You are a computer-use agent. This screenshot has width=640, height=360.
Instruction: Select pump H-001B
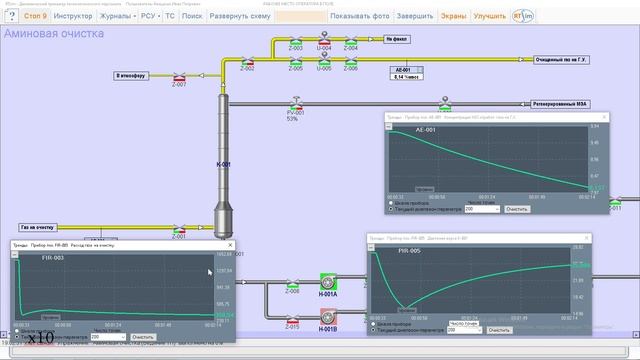[328, 317]
